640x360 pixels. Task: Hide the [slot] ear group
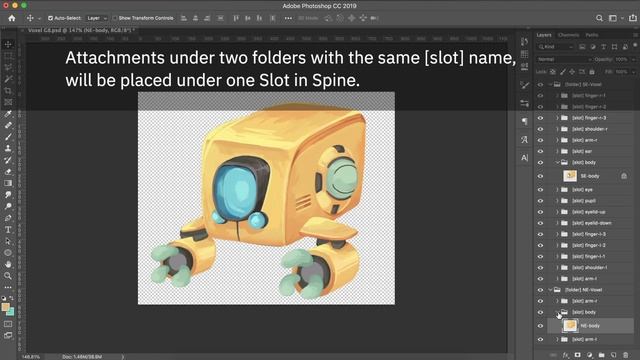540,151
